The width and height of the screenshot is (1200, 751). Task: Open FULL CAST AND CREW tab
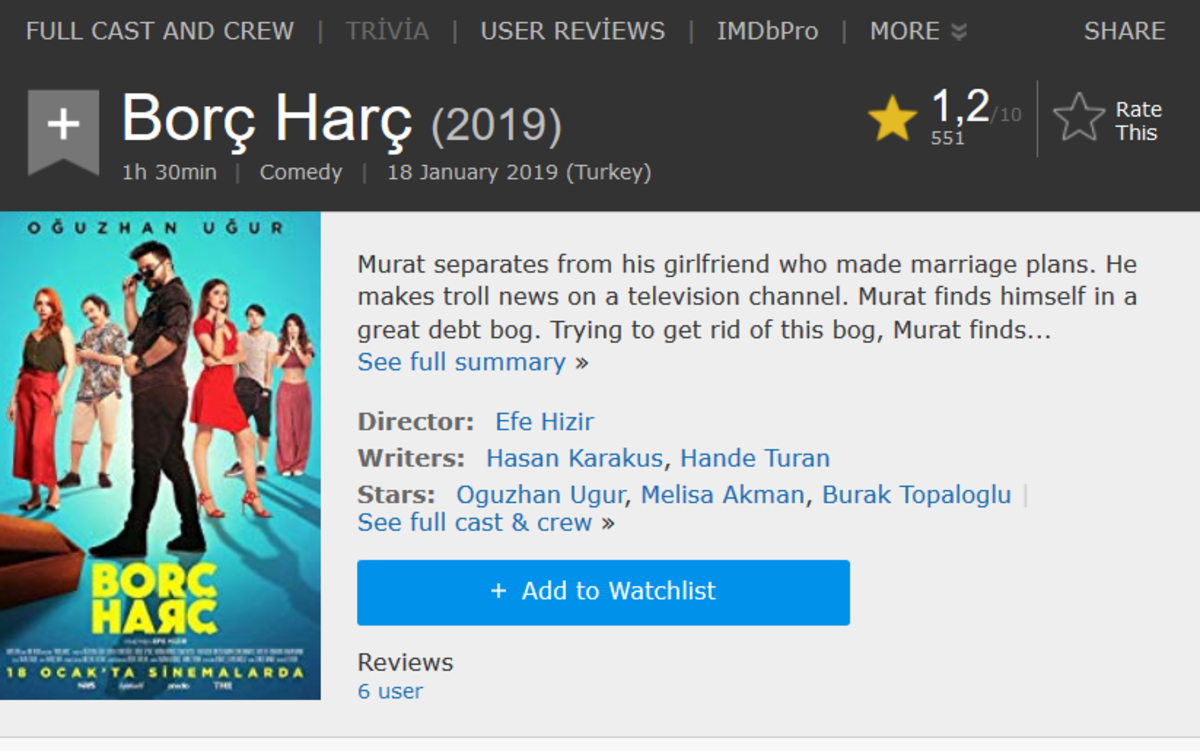(160, 31)
